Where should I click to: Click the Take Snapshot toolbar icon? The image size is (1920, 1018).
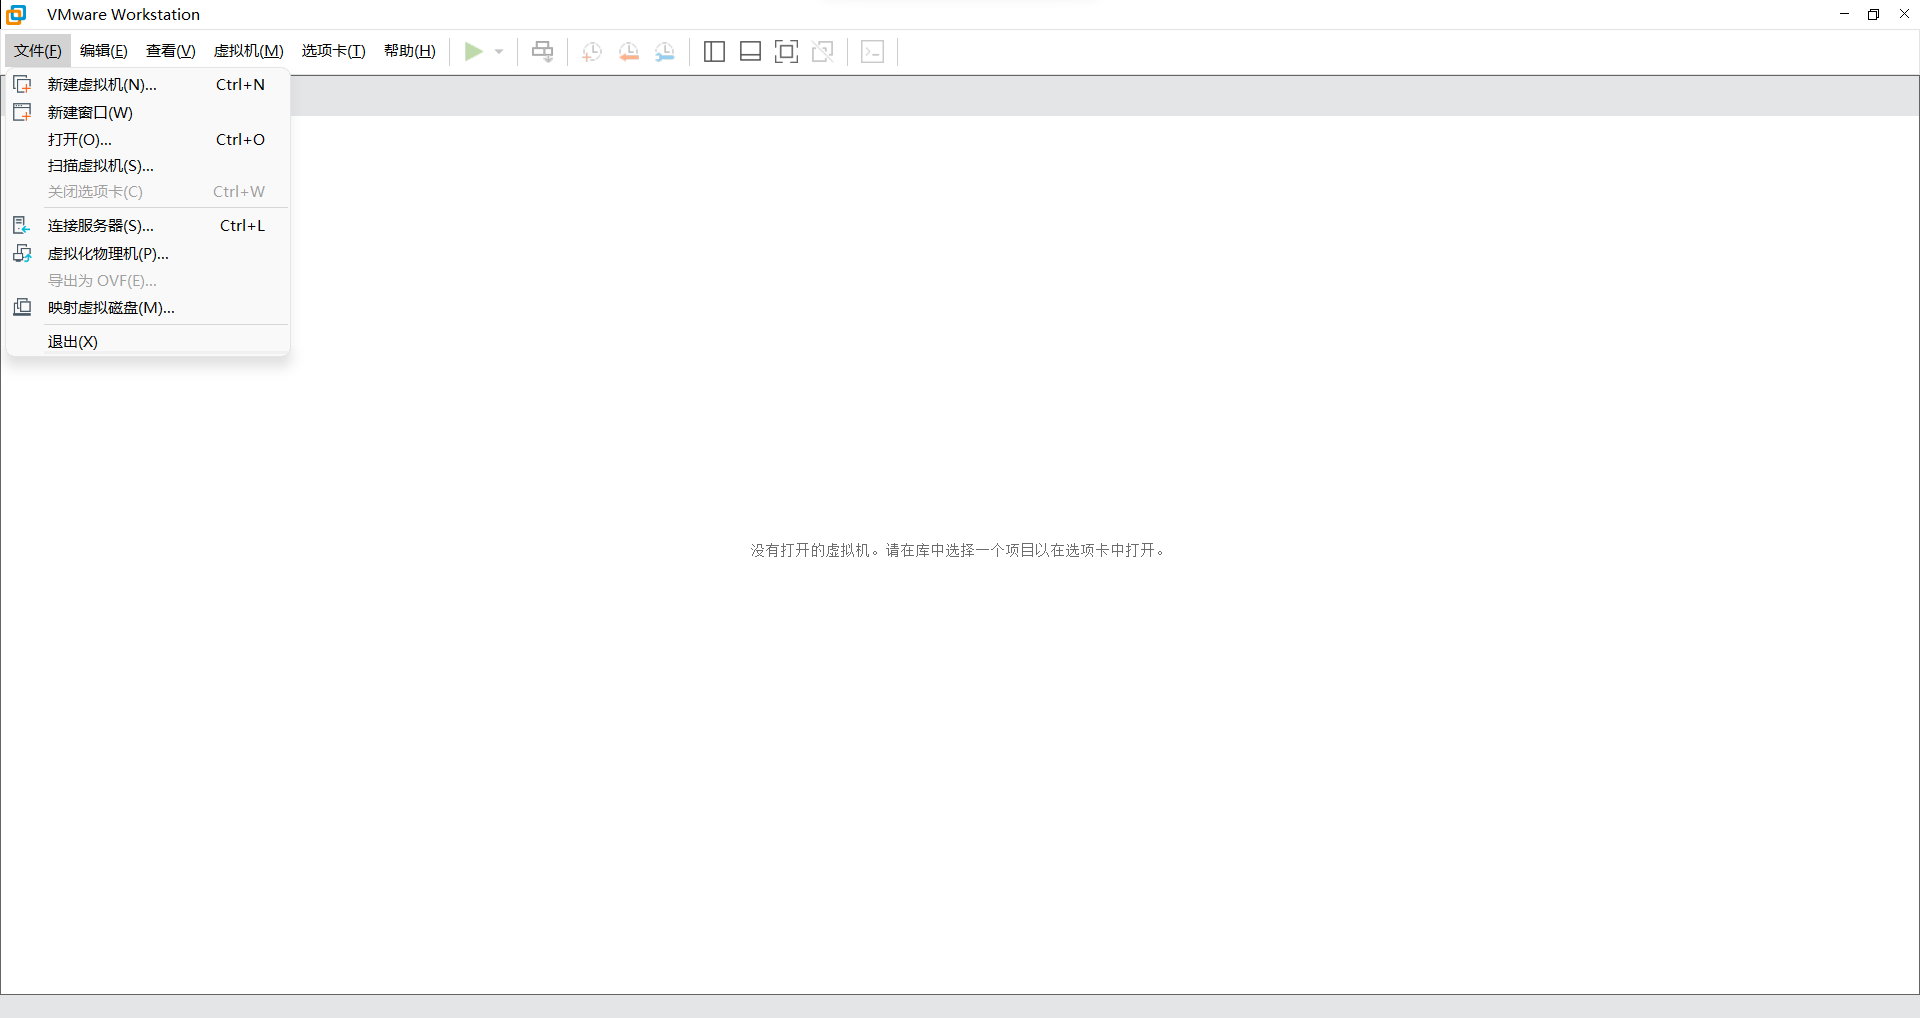[592, 51]
